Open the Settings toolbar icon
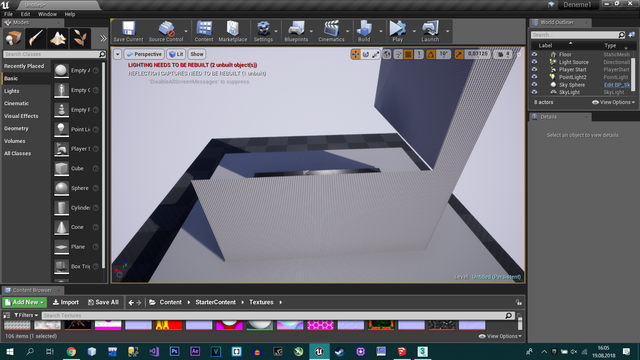The width and height of the screenshot is (640, 360). coord(263,31)
